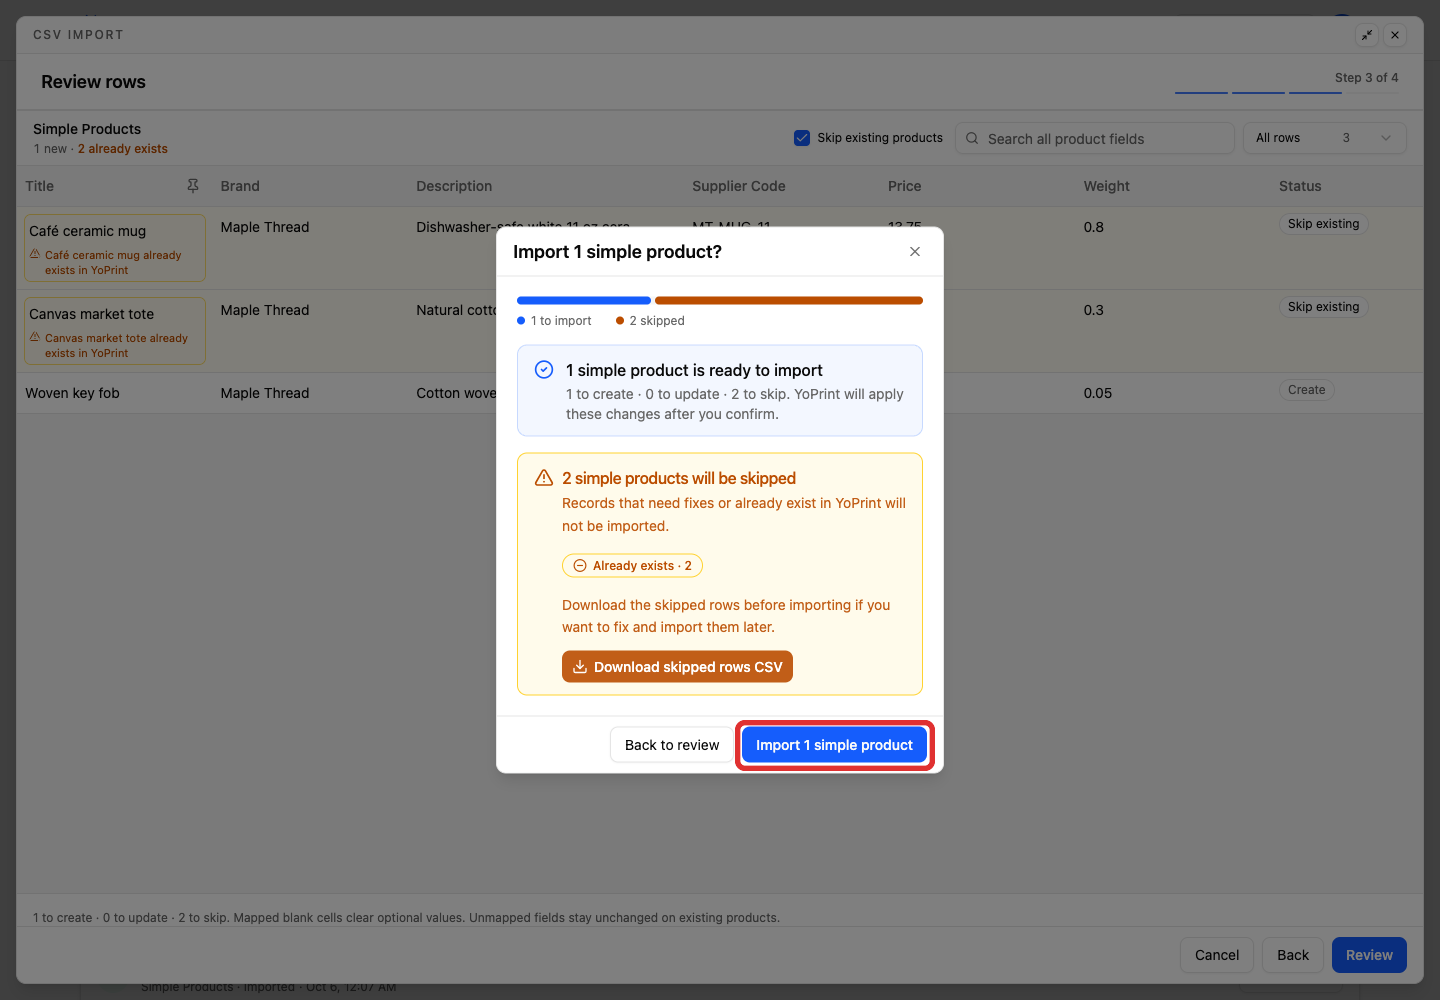Click the Back button in footer
Viewport: 1440px width, 1000px height.
coord(1293,955)
